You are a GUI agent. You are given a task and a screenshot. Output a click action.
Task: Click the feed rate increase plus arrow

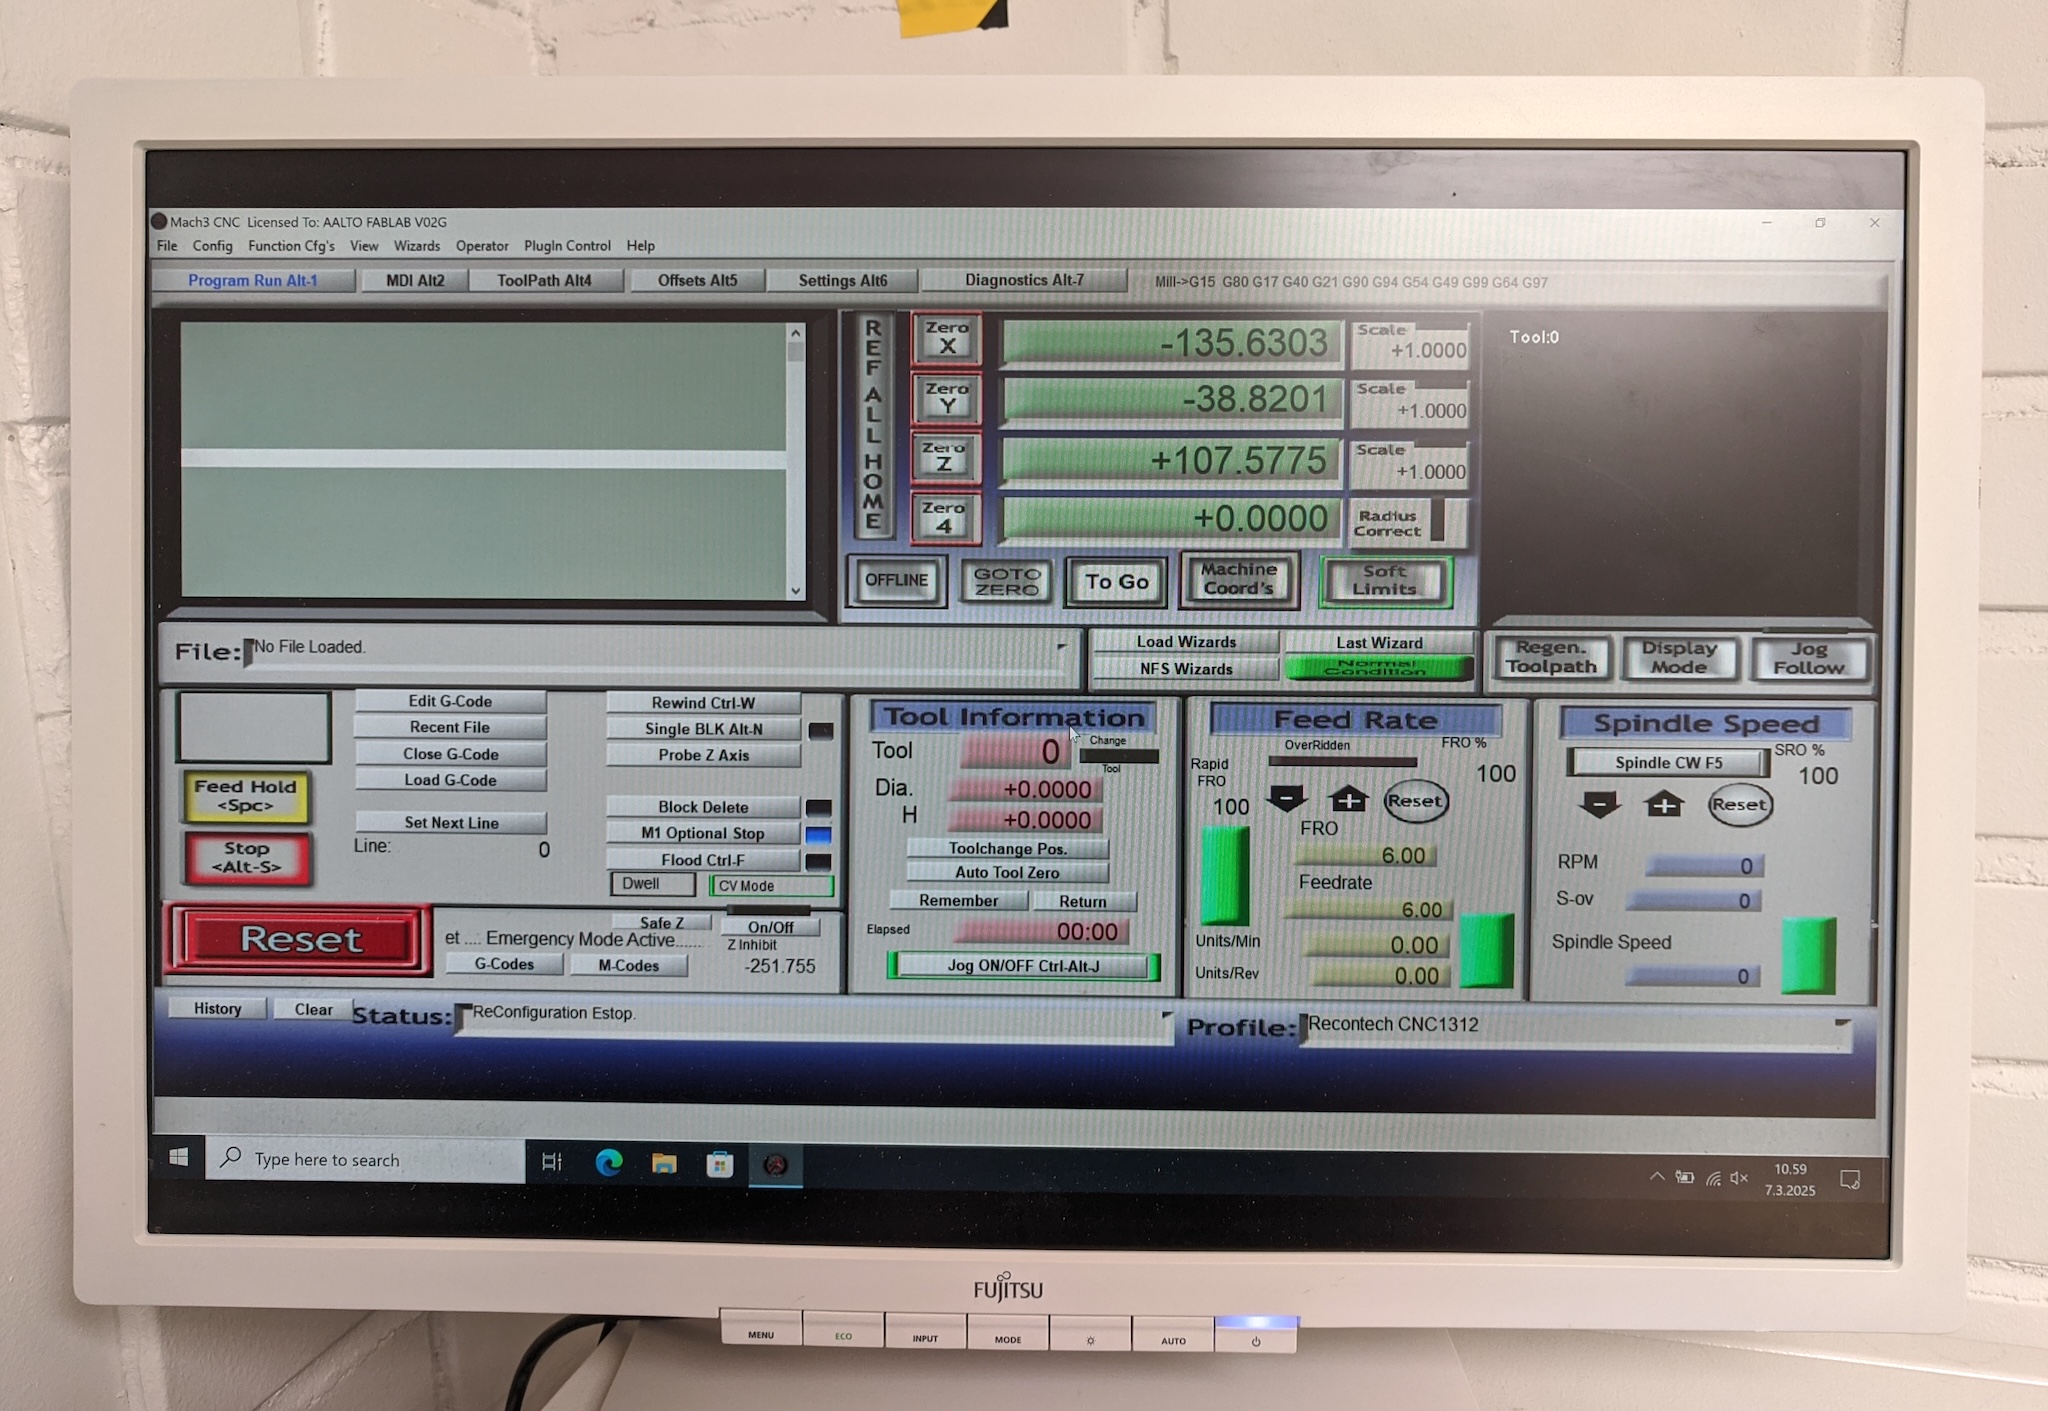[1348, 799]
